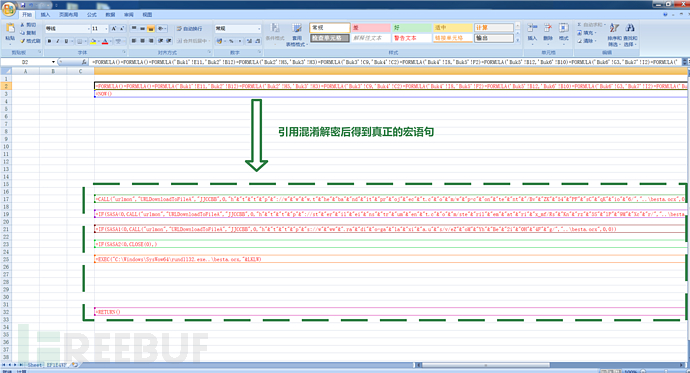Apply the 常规 cell style
The width and height of the screenshot is (690, 373).
330,28
